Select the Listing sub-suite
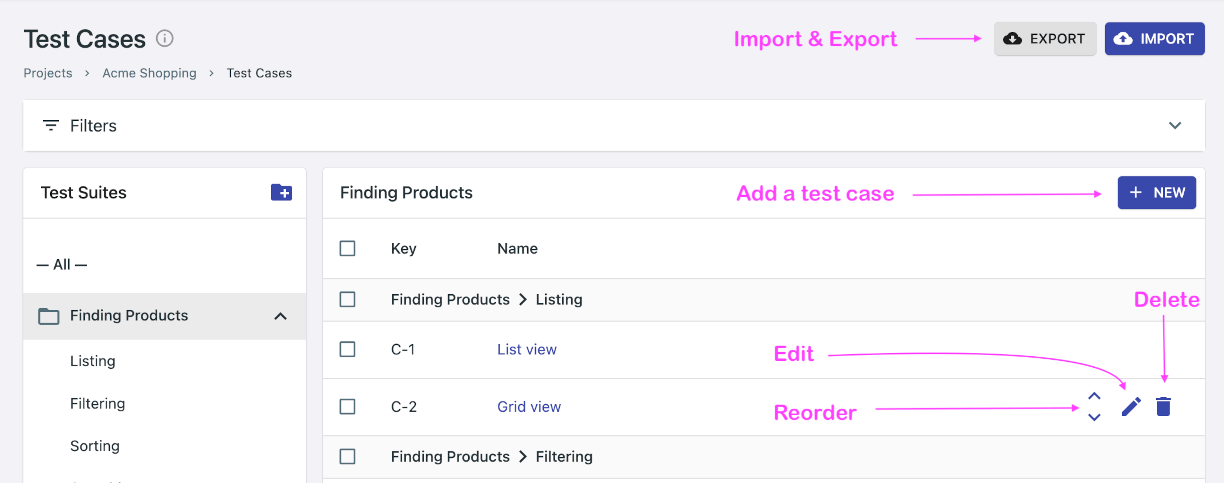Viewport: 1224px width, 483px height. (x=93, y=361)
